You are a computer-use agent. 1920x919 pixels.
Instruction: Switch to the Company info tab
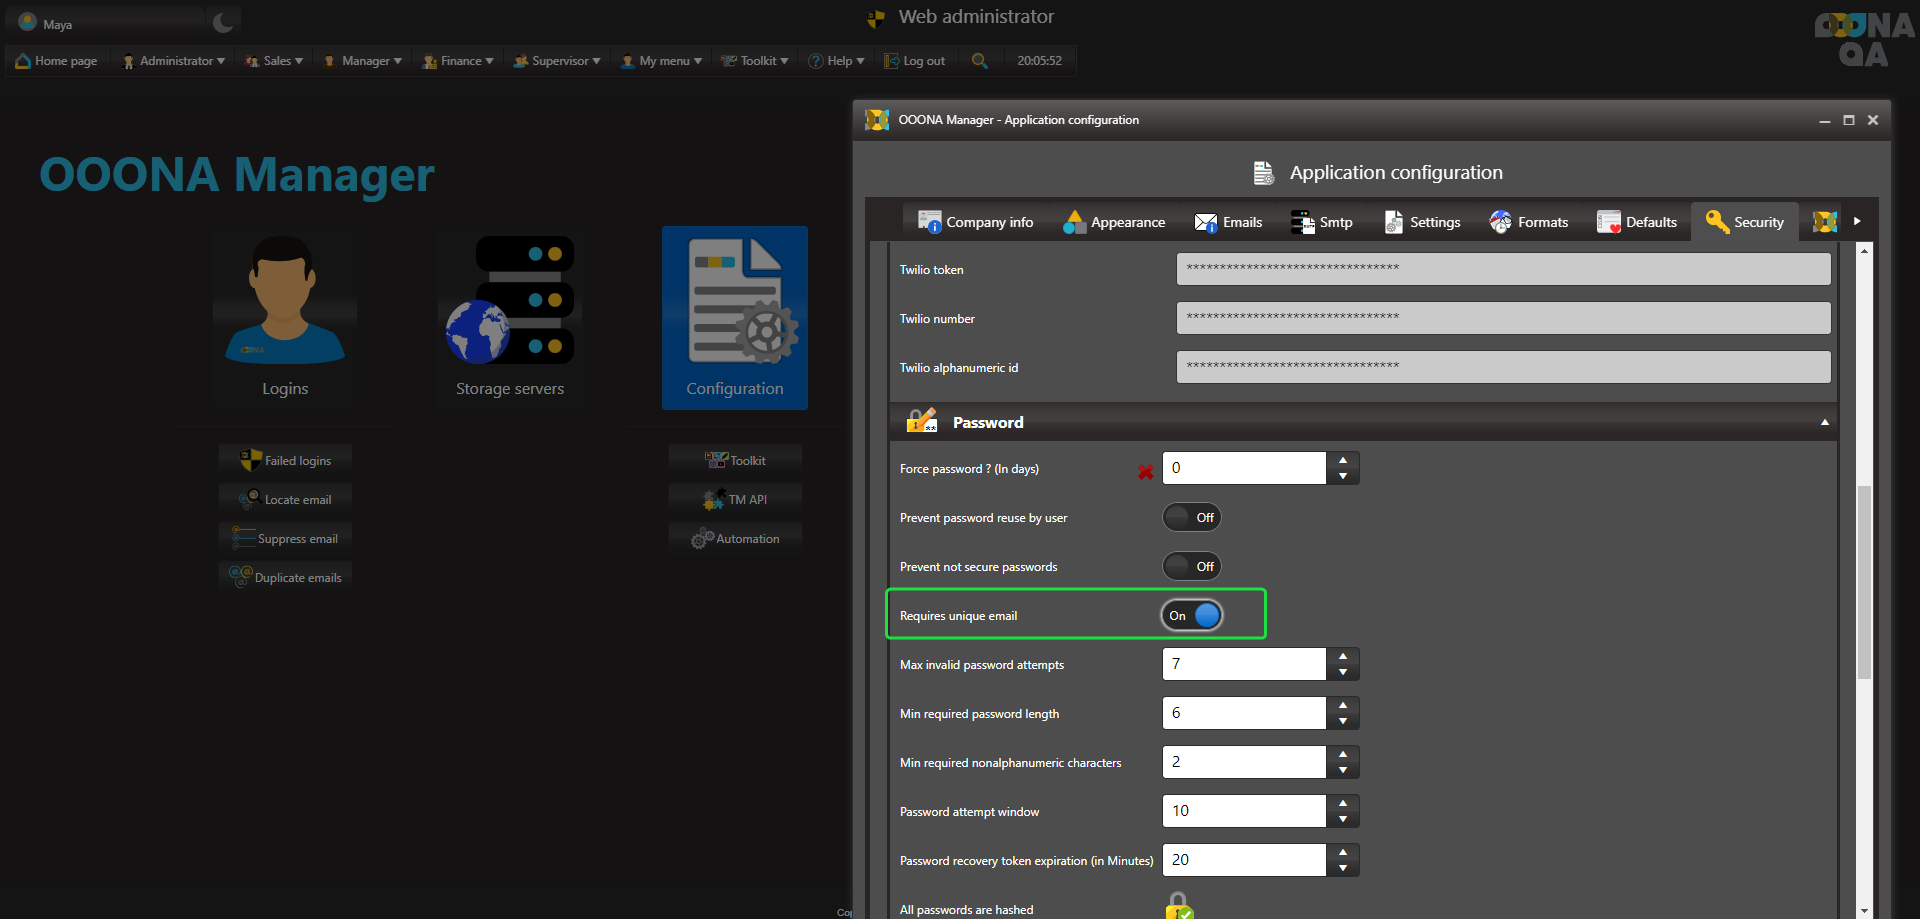[975, 222]
